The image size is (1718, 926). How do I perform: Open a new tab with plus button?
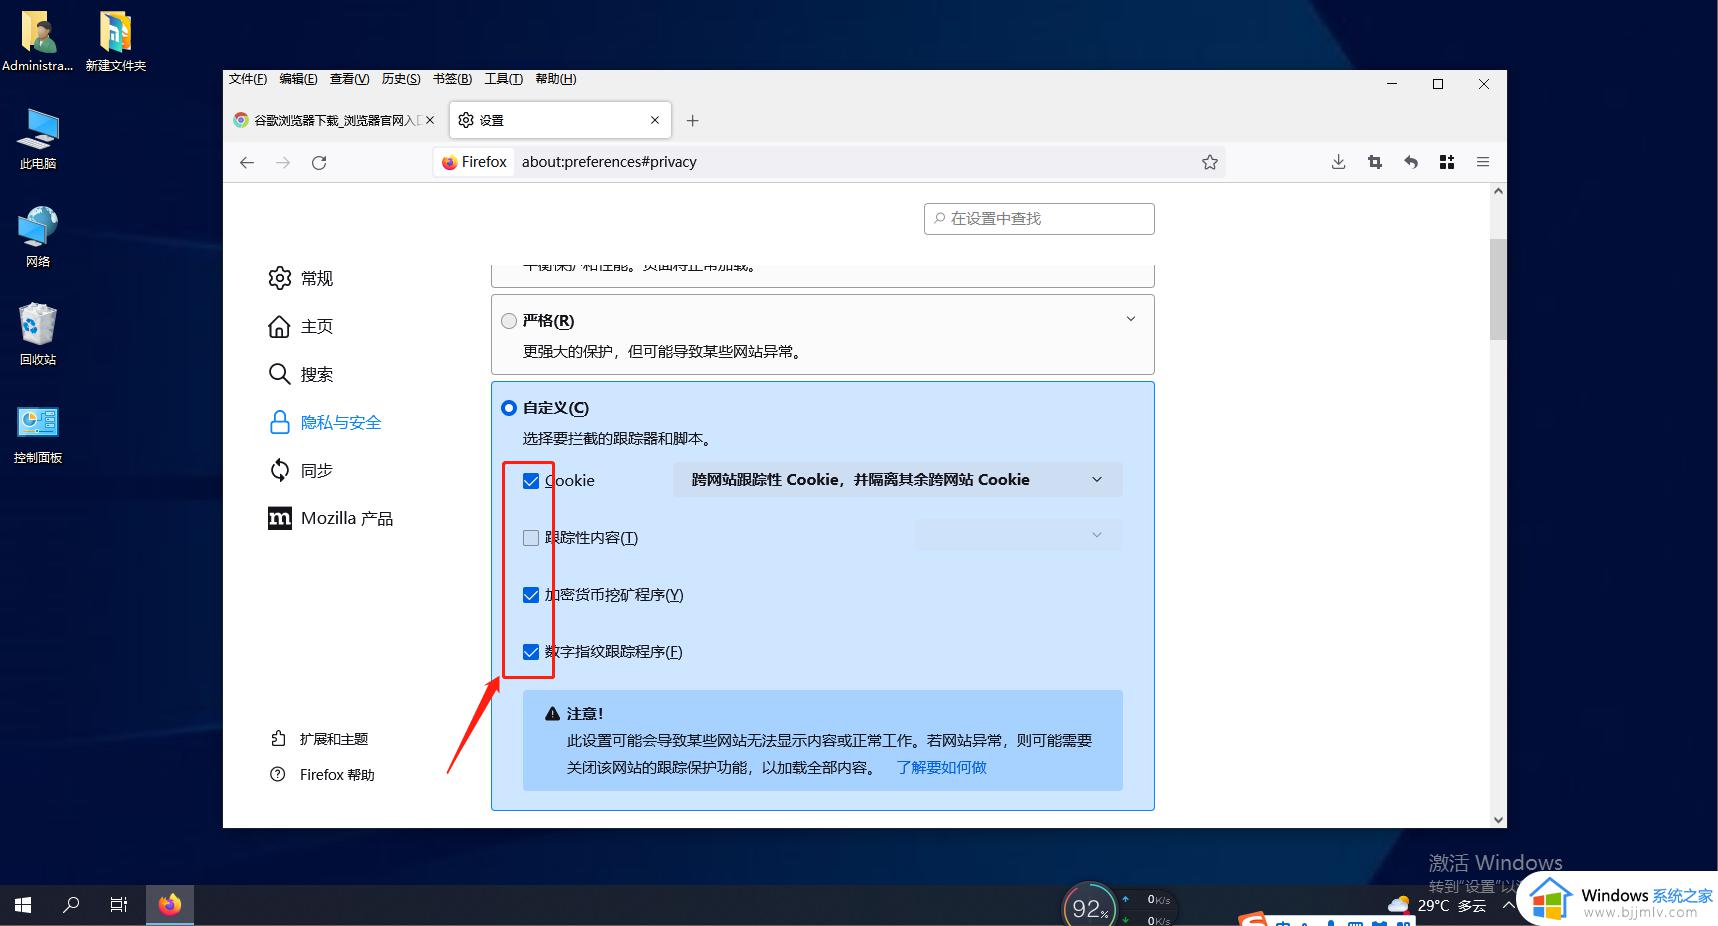click(x=692, y=120)
